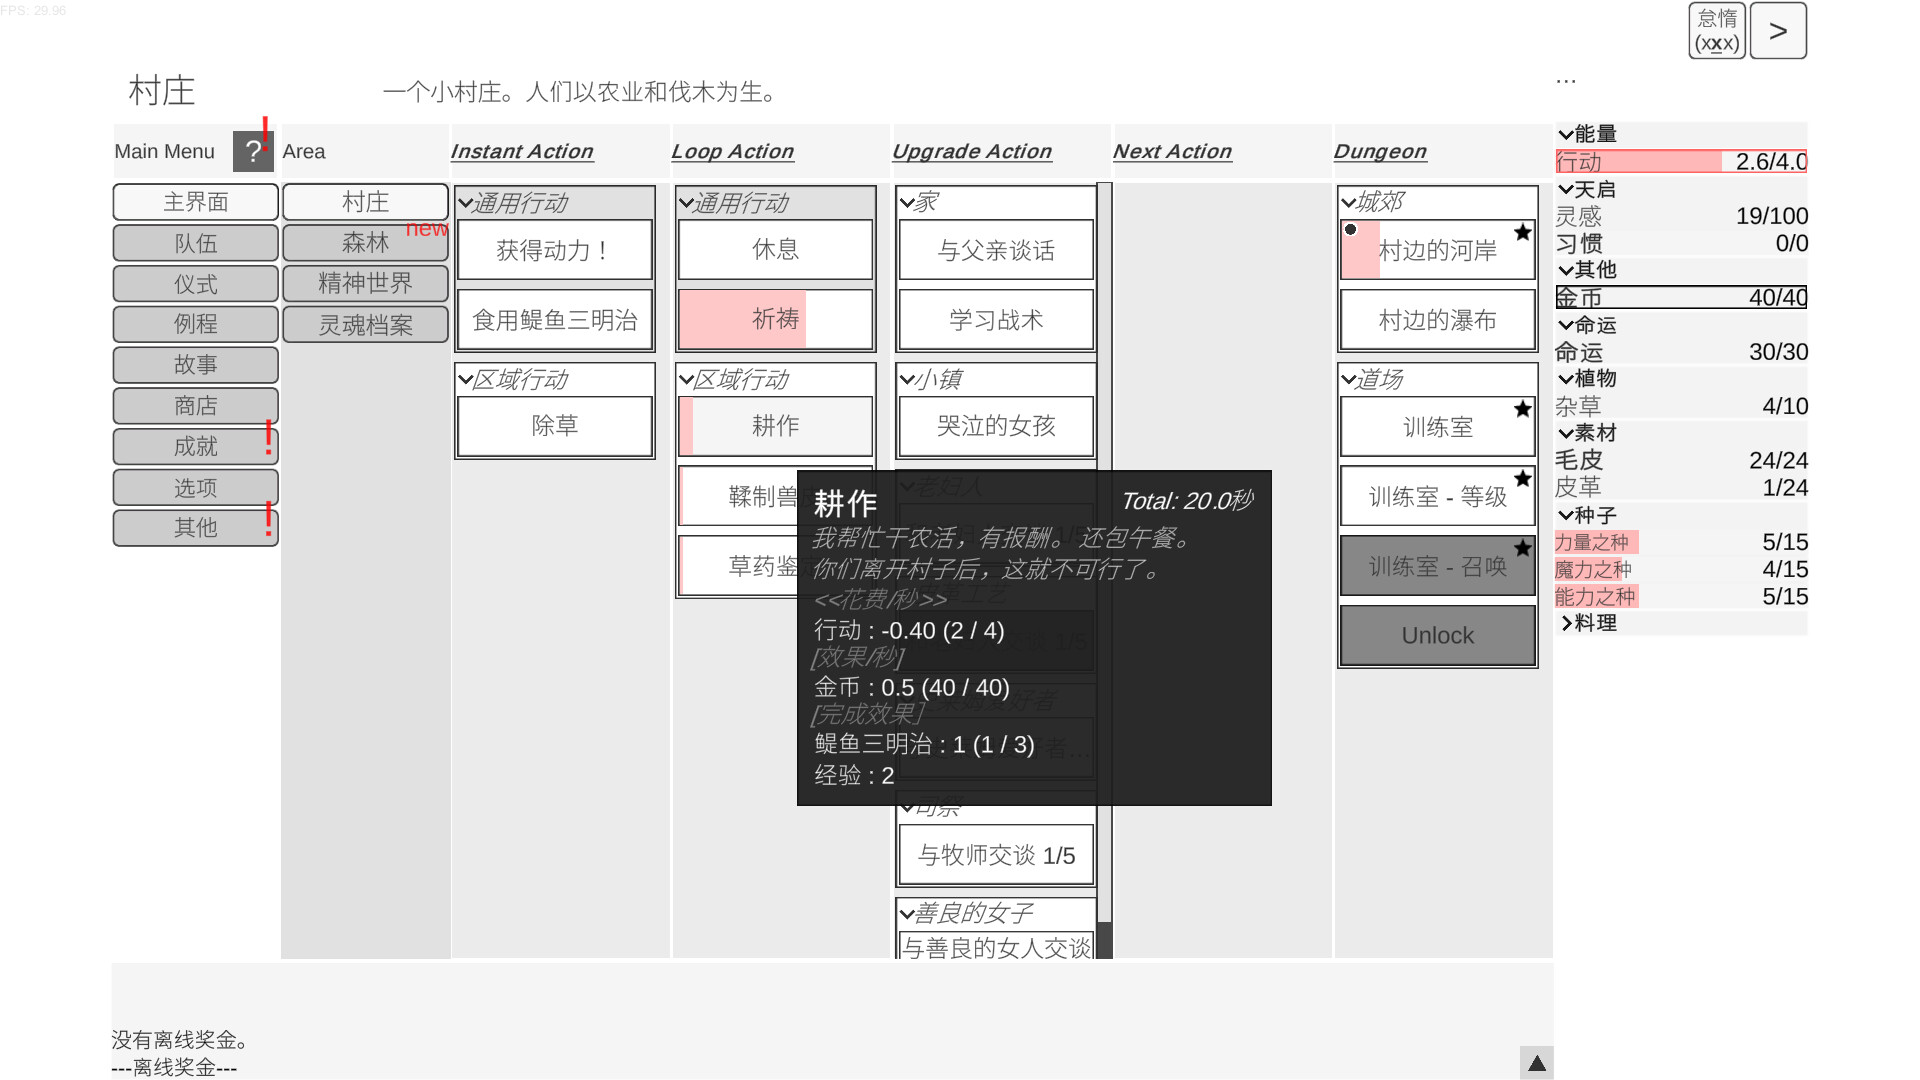1920x1080 pixels.
Task: Click the marker dot beside 村边的河岸
Action: tap(1352, 229)
